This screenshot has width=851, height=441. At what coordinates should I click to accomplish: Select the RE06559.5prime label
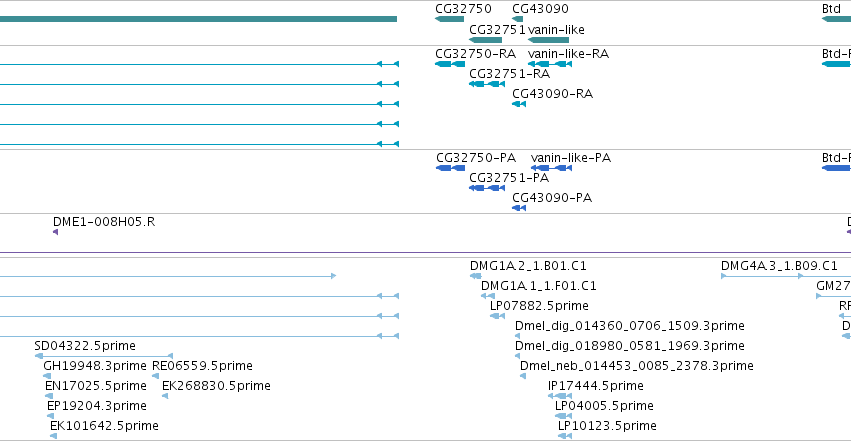click(x=202, y=366)
